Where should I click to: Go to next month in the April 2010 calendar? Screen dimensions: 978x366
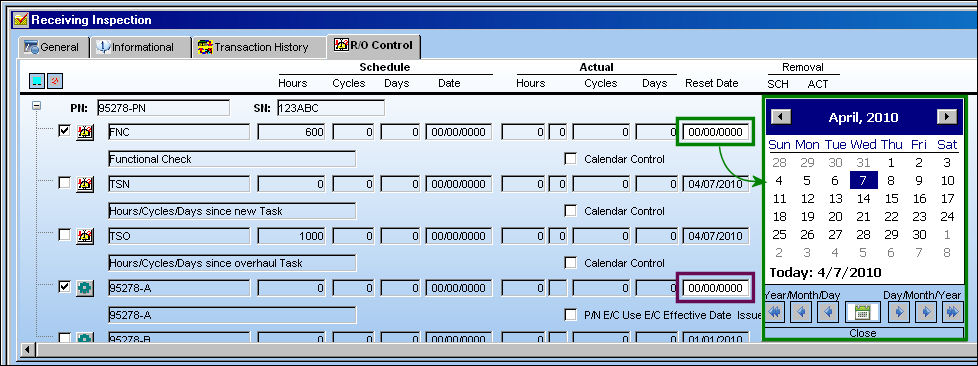(947, 117)
